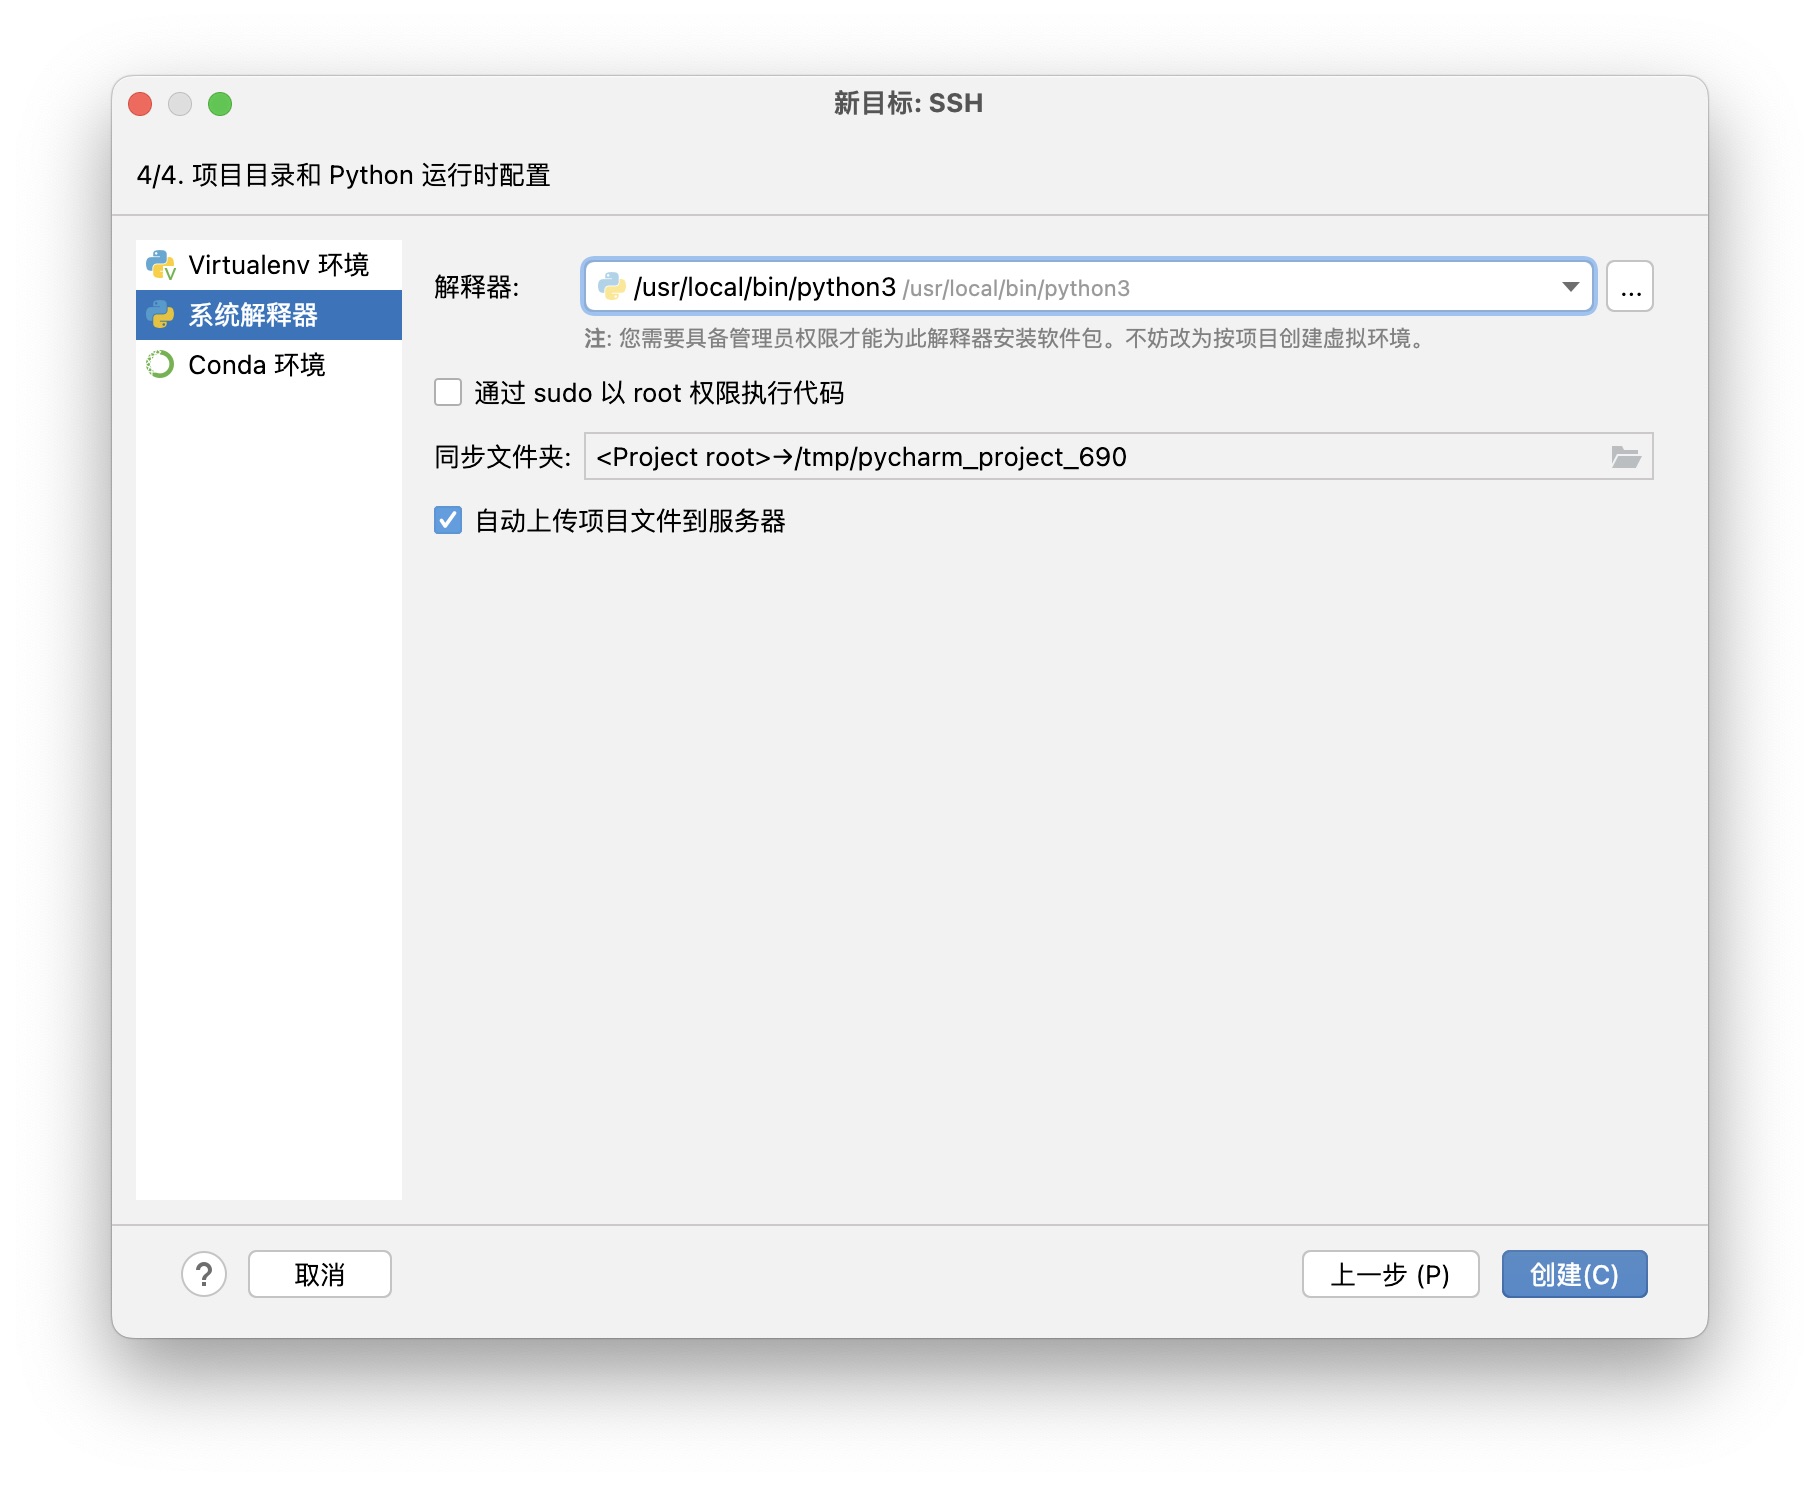Click the 系统解释器 Python icon
This screenshot has height=1486, width=1820.
coord(161,315)
